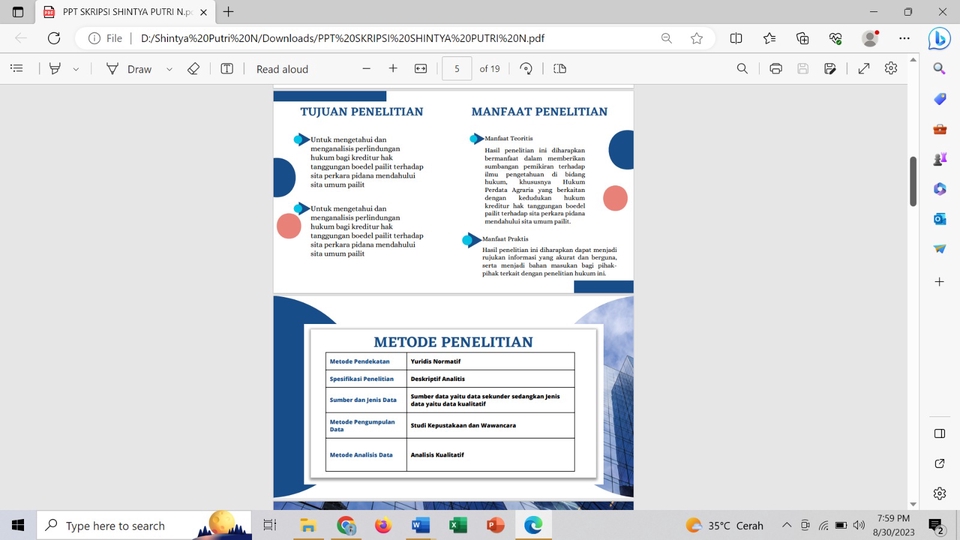Select the Erase tool
This screenshot has height=540, width=960.
pos(193,69)
